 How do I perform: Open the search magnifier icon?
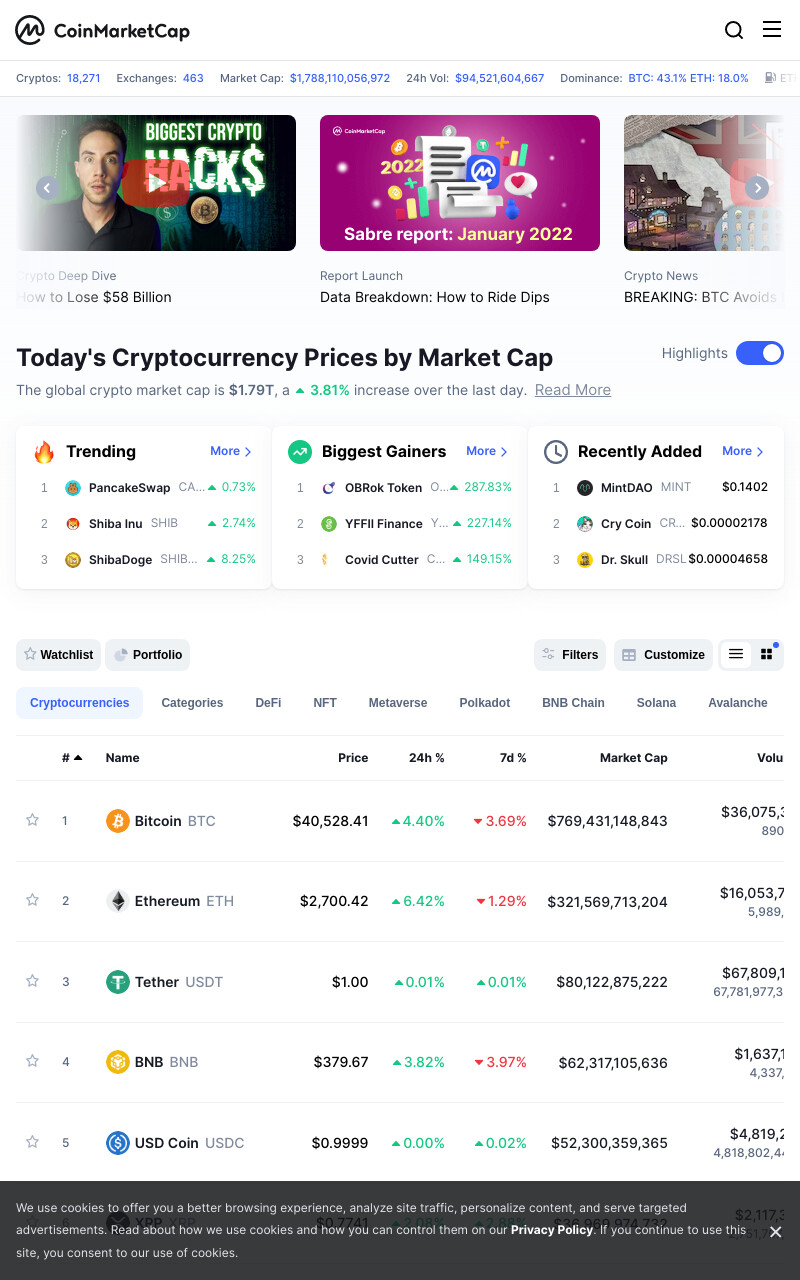click(x=734, y=30)
